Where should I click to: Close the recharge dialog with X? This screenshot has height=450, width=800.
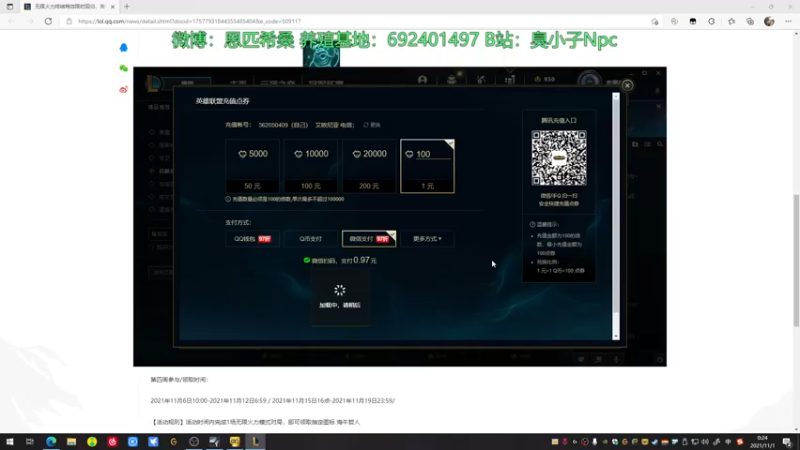click(x=628, y=85)
